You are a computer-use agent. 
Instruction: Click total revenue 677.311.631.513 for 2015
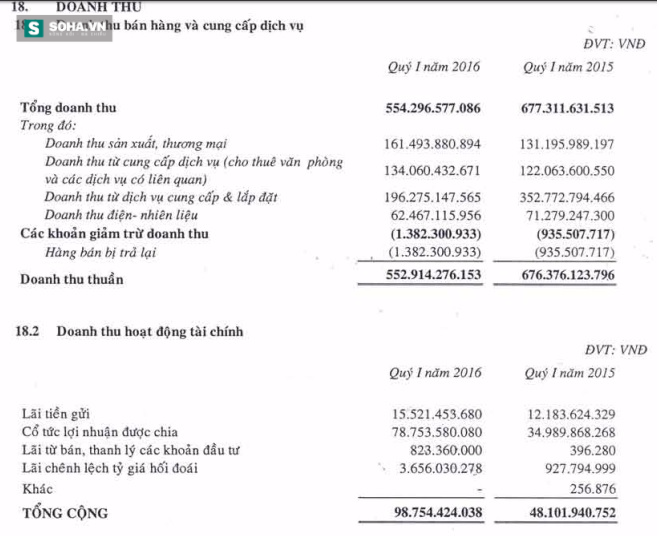tap(567, 108)
